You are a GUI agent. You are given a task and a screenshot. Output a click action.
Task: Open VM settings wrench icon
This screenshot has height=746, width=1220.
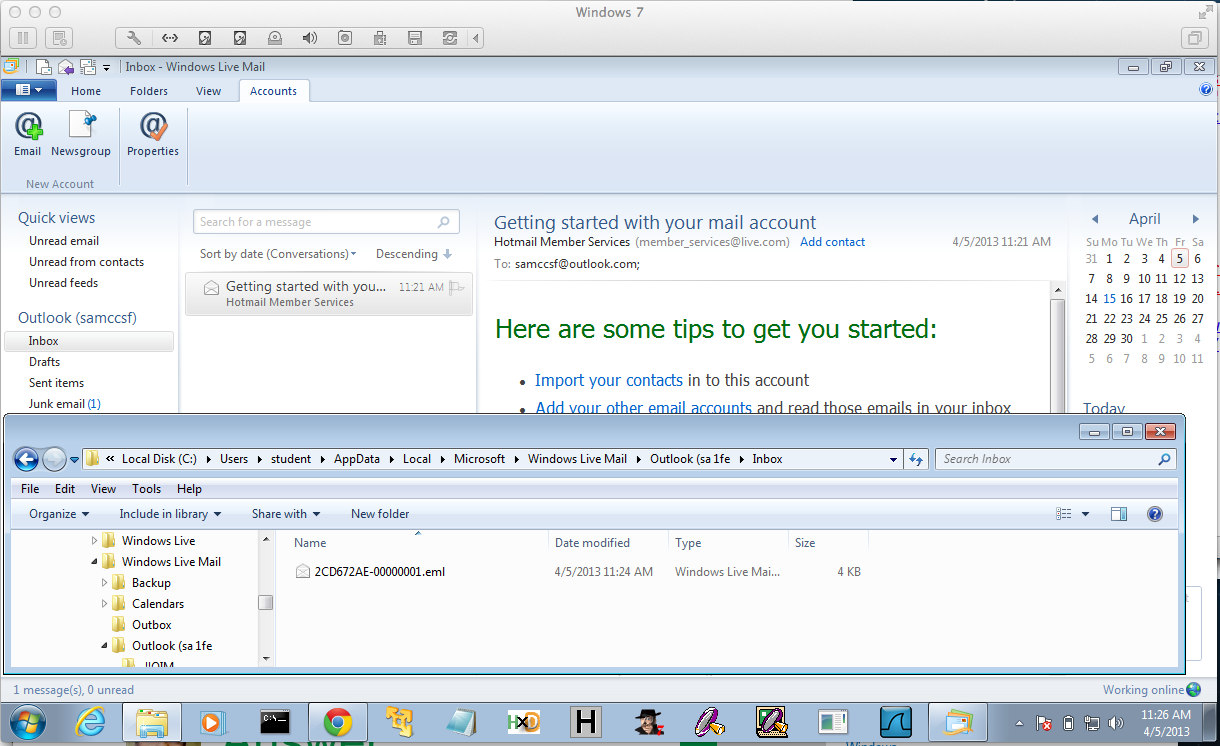pyautogui.click(x=135, y=38)
